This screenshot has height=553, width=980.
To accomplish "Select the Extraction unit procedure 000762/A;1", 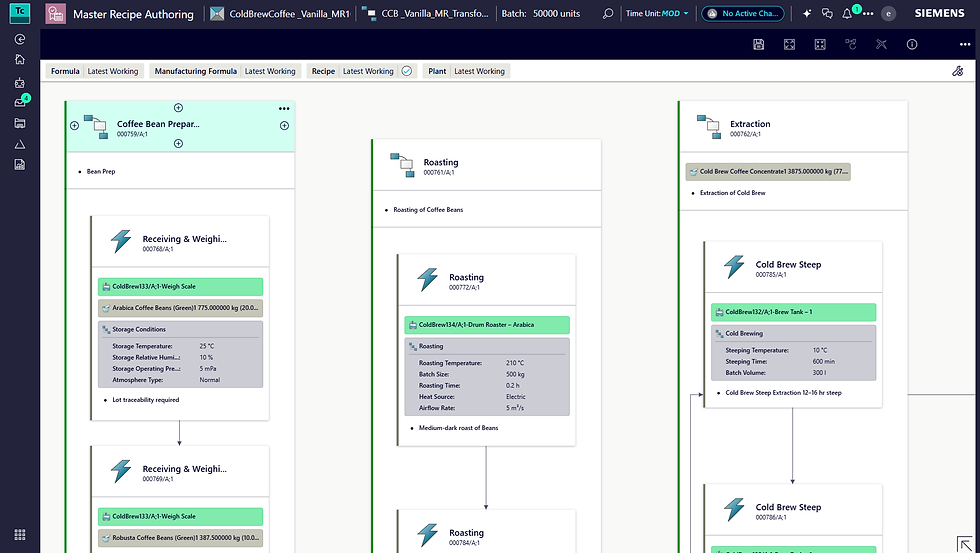I will click(x=793, y=127).
